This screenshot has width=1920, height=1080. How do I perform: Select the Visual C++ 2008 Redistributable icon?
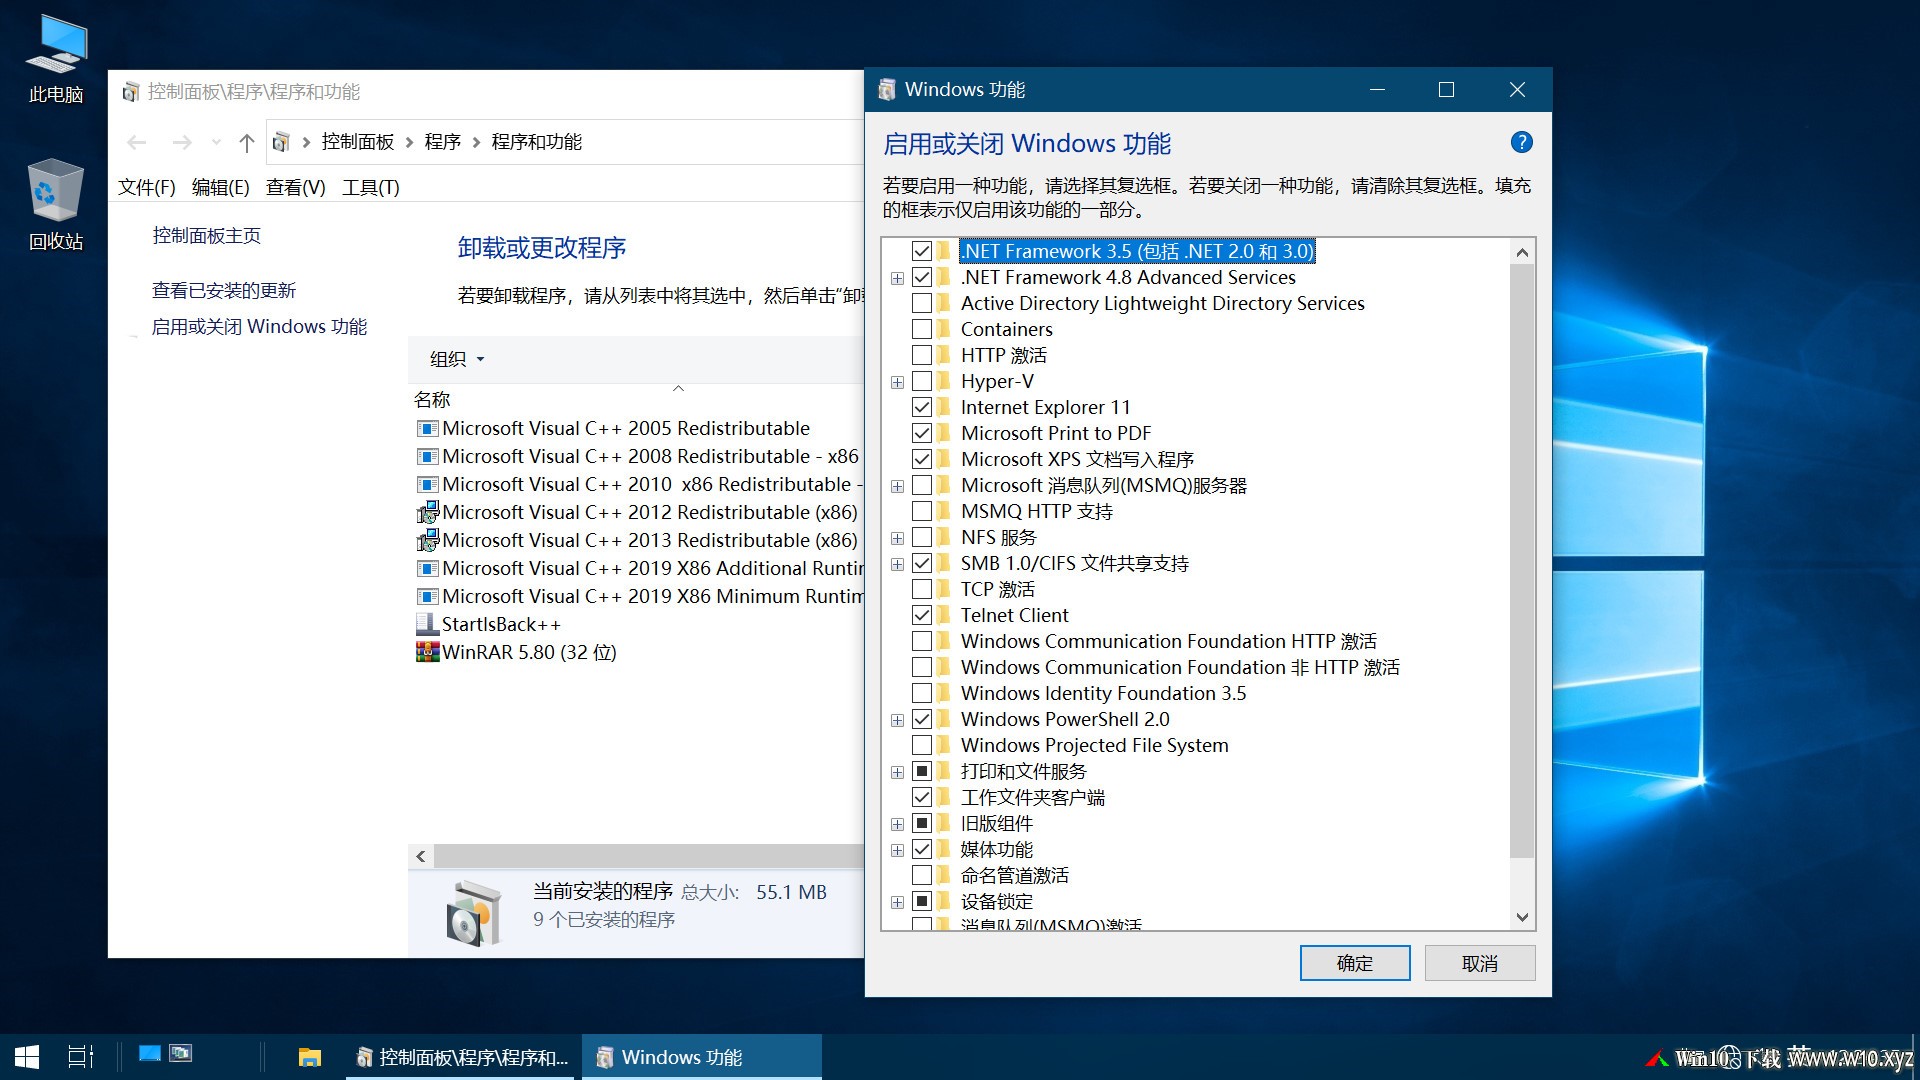(x=427, y=457)
